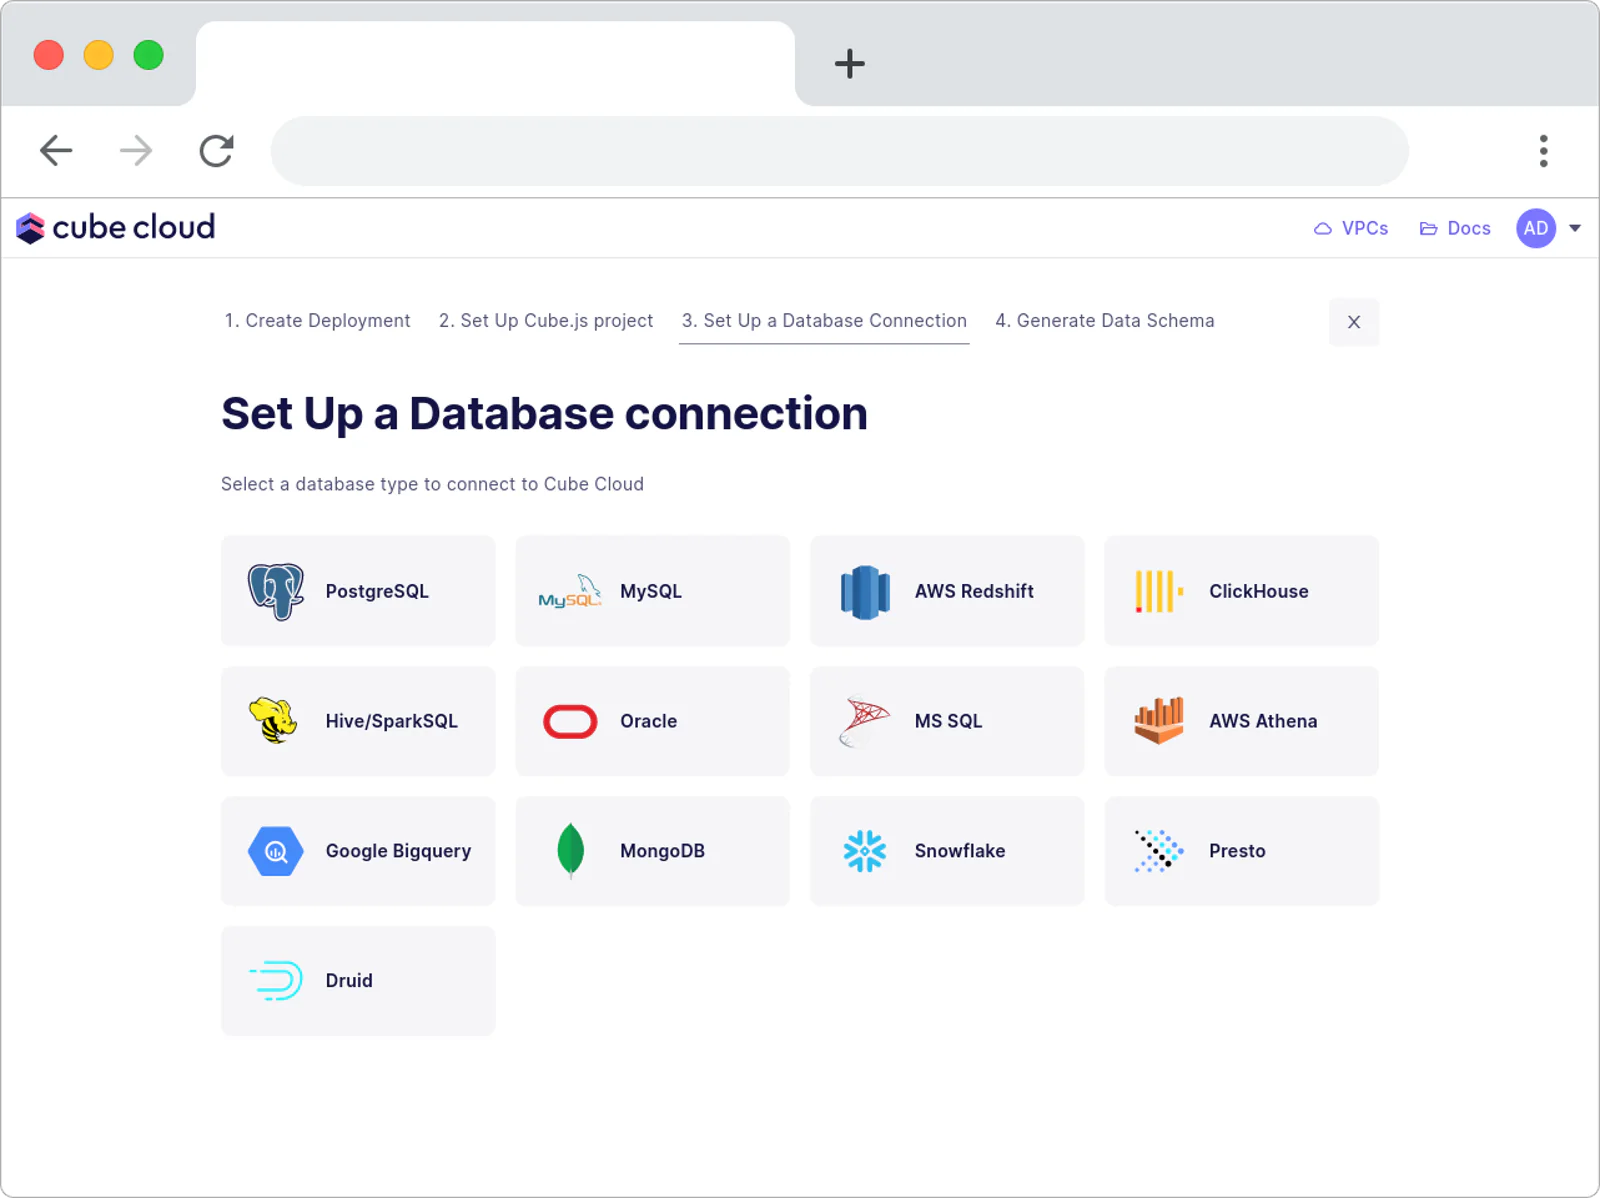Open the AD user avatar
The image size is (1600, 1198).
[x=1536, y=228]
